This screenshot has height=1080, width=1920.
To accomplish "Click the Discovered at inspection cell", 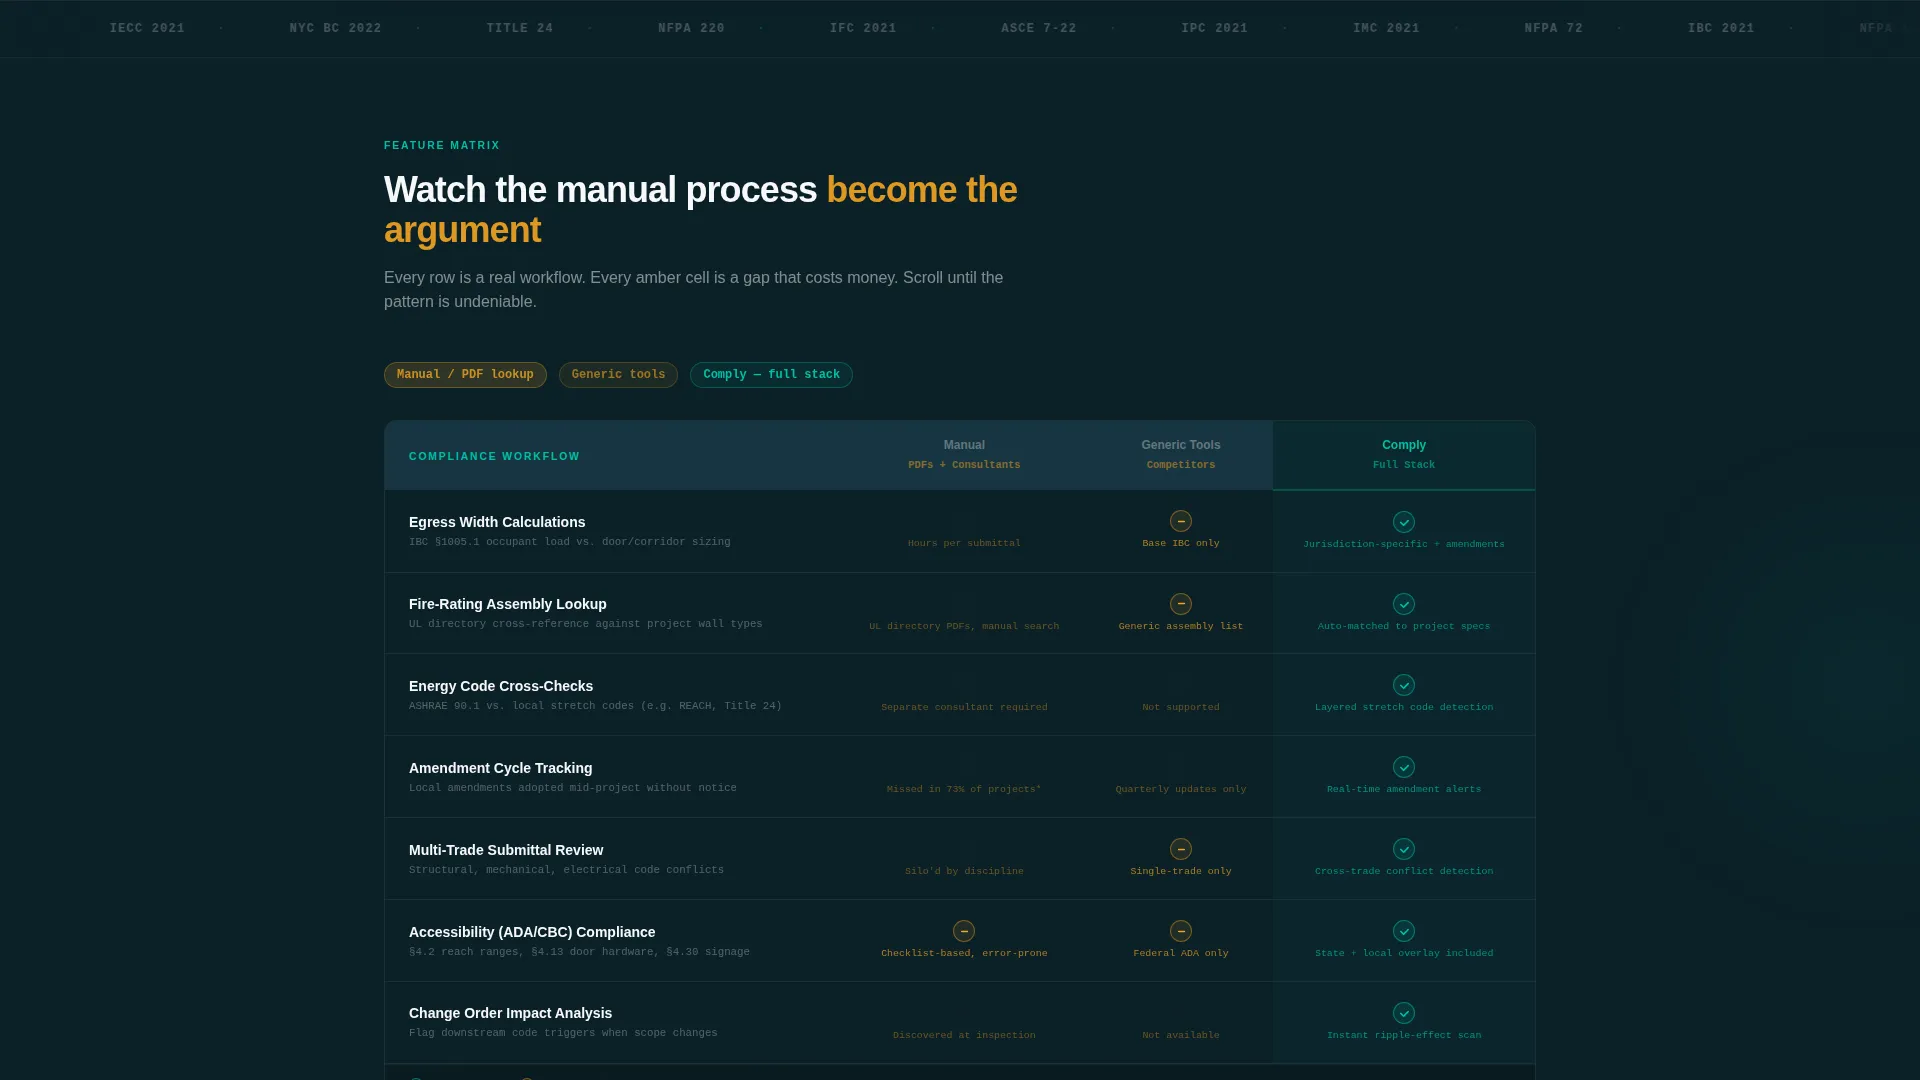I will point(964,1035).
